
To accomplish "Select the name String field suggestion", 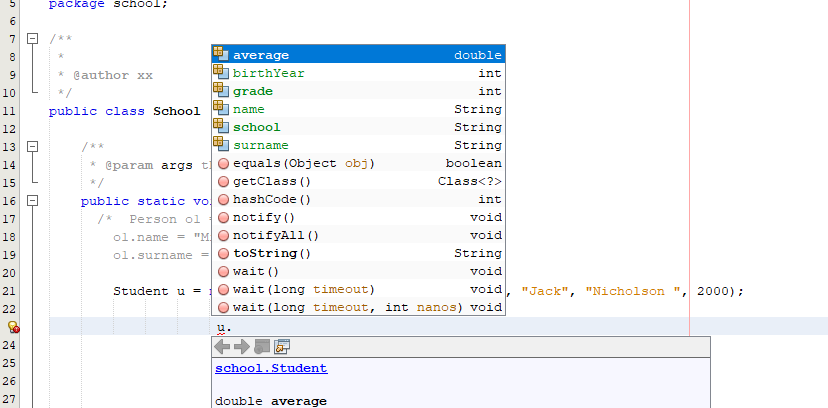I will pyautogui.click(x=359, y=109).
